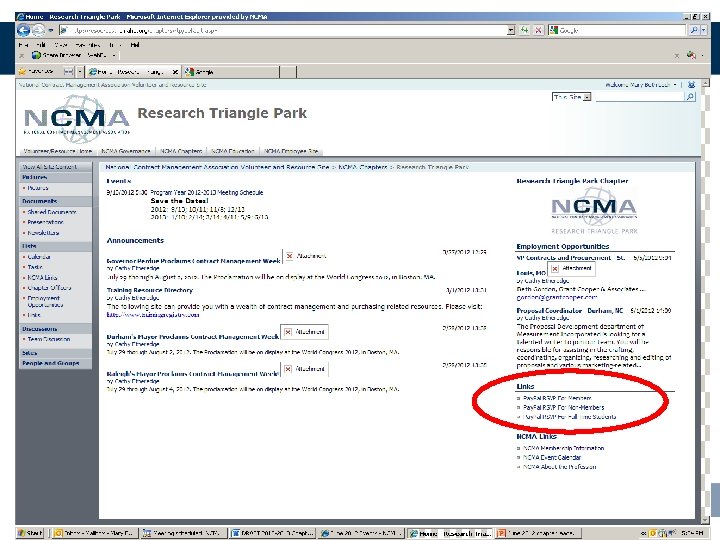
Task: Click the Attachment icon for Raleigh's Mayor announcement
Action: coord(304,369)
